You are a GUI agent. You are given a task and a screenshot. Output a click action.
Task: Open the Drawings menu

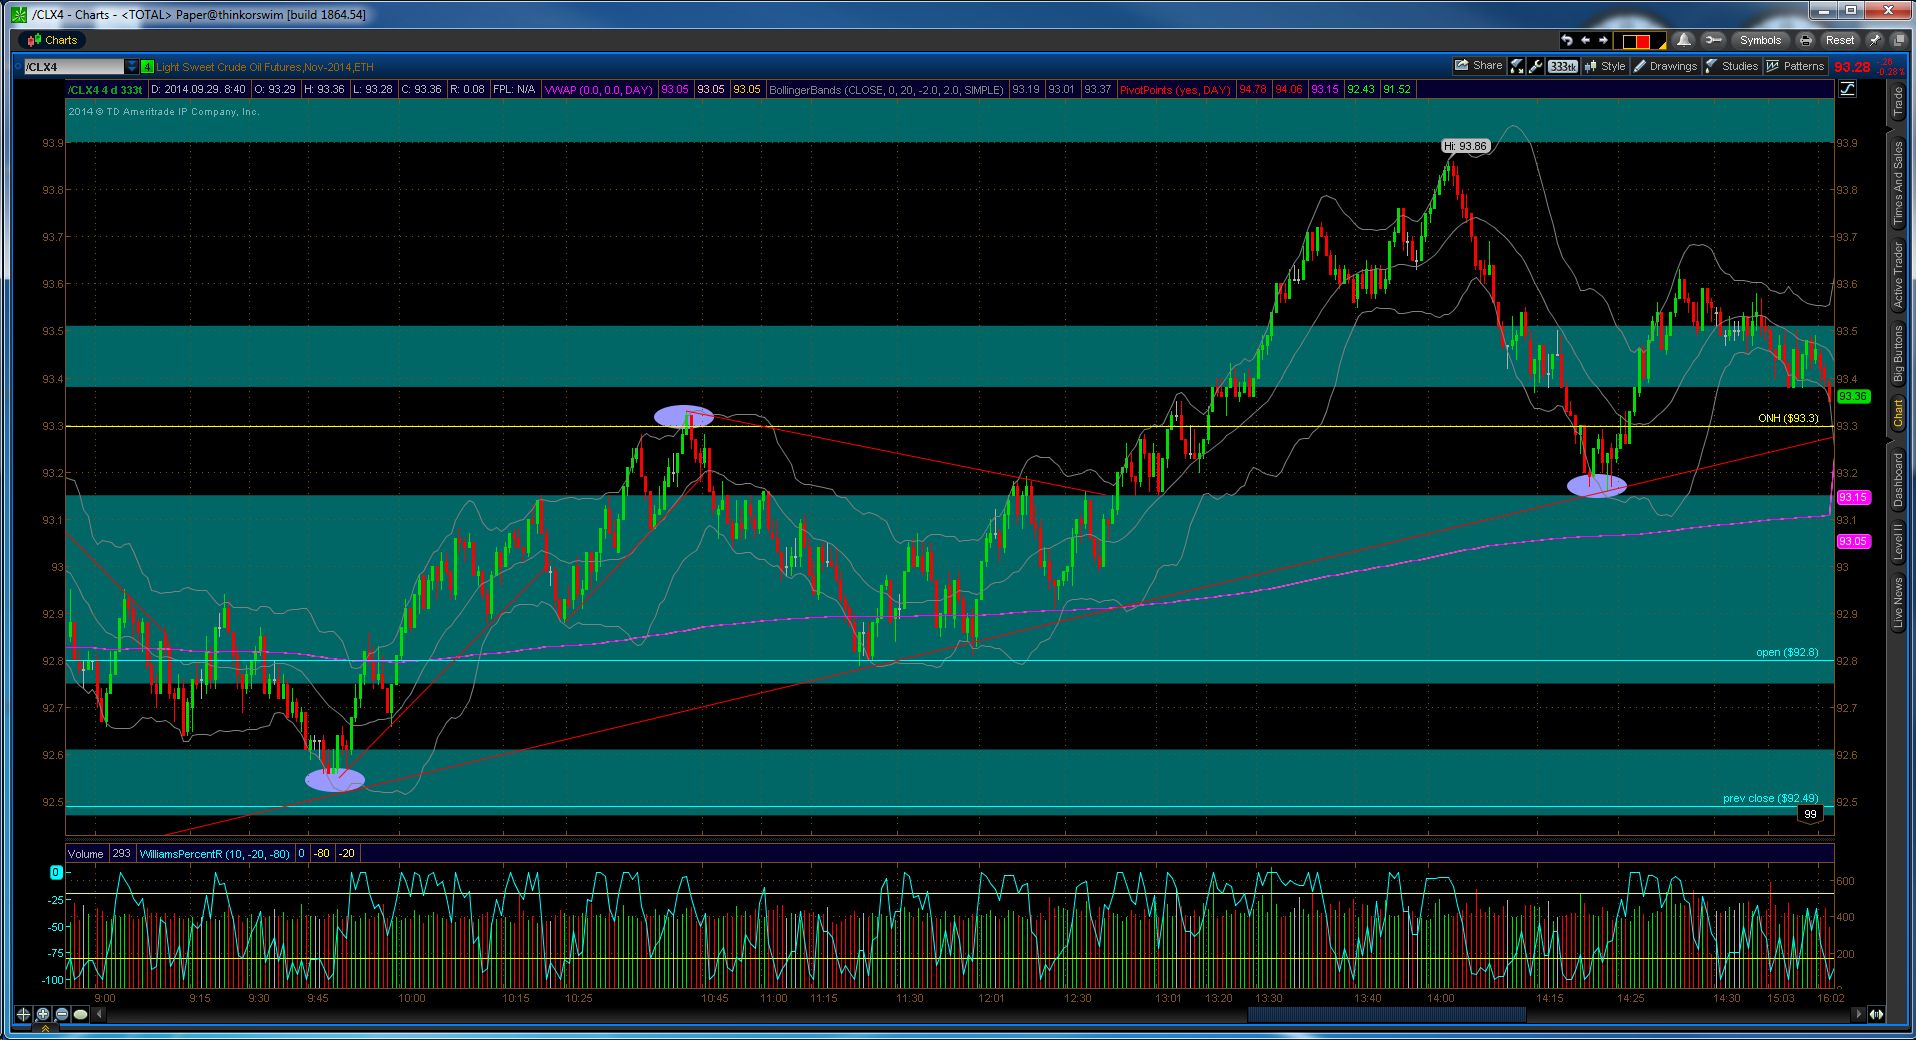point(1665,66)
